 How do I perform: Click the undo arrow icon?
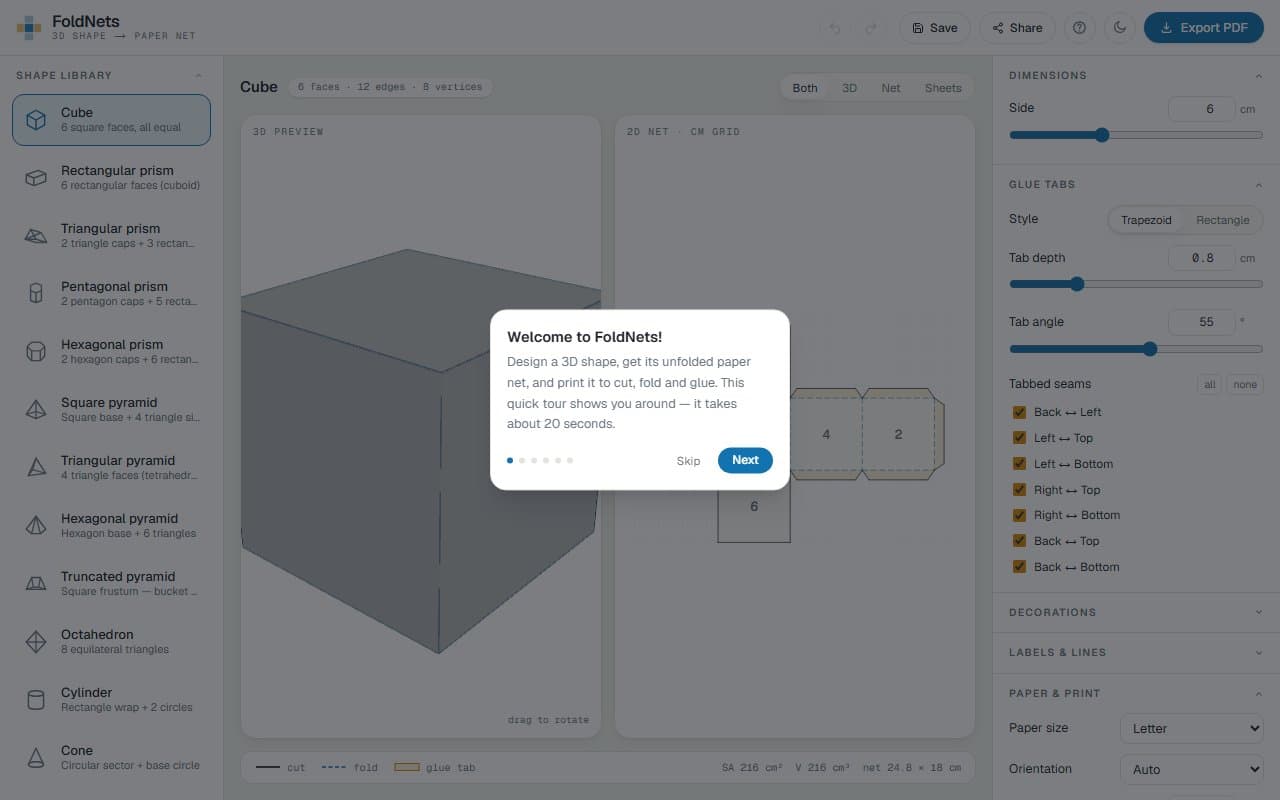(835, 28)
